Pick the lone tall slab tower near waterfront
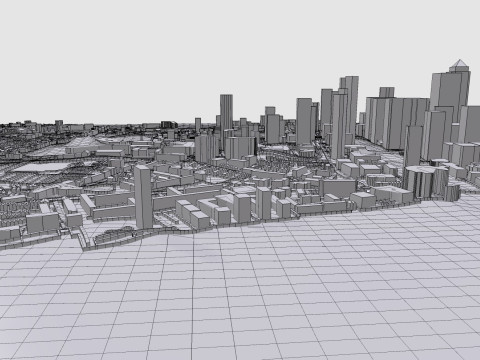The height and width of the screenshot is (360, 480). tap(143, 197)
